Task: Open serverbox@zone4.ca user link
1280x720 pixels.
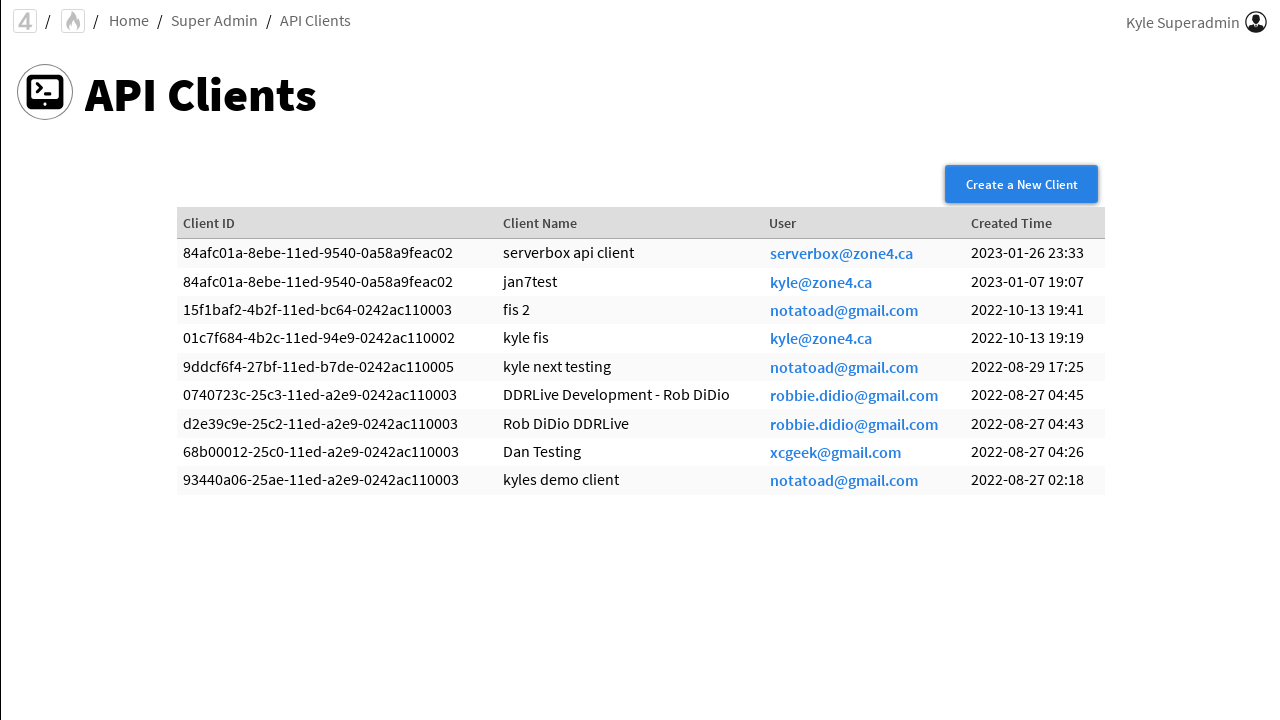Action: point(841,254)
